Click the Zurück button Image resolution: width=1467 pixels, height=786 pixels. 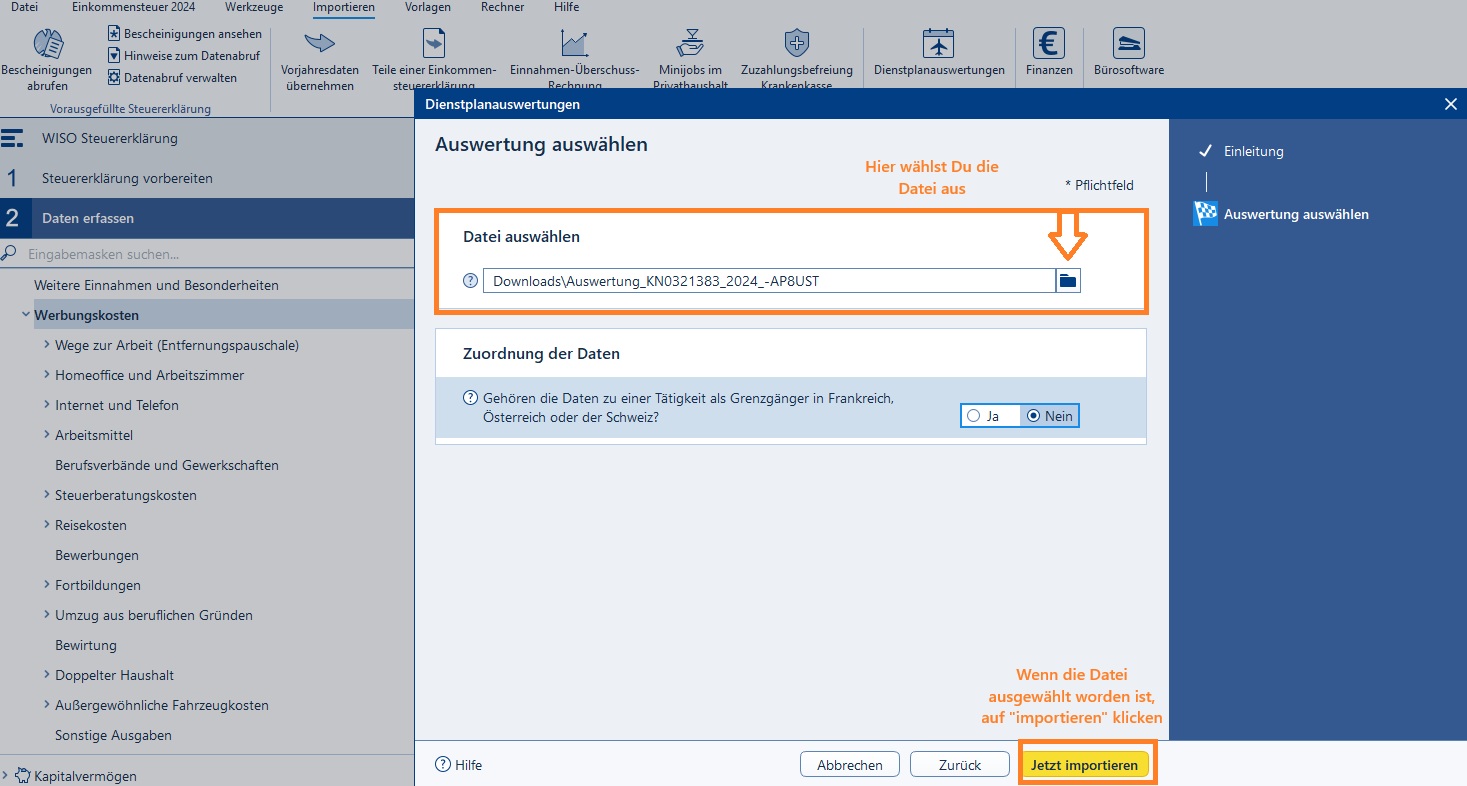960,765
